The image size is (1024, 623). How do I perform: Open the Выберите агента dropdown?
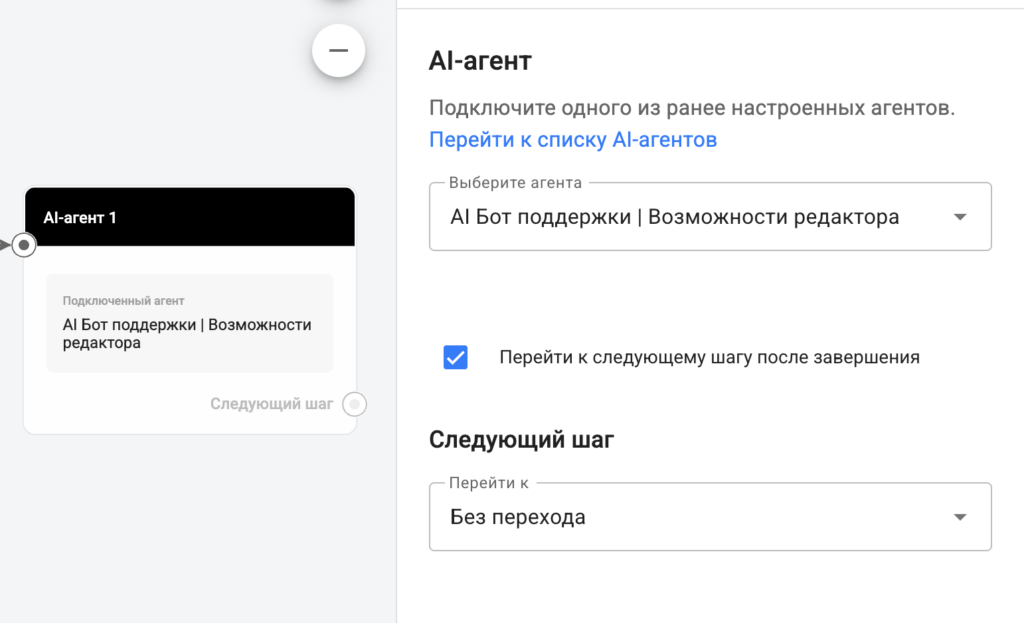click(700, 217)
